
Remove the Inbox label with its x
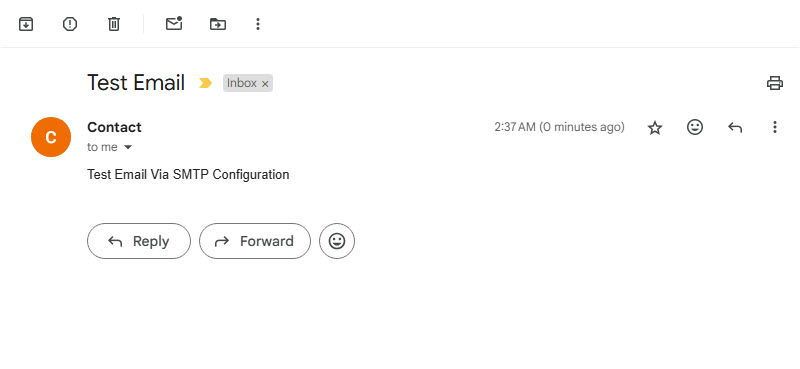pyautogui.click(x=265, y=84)
